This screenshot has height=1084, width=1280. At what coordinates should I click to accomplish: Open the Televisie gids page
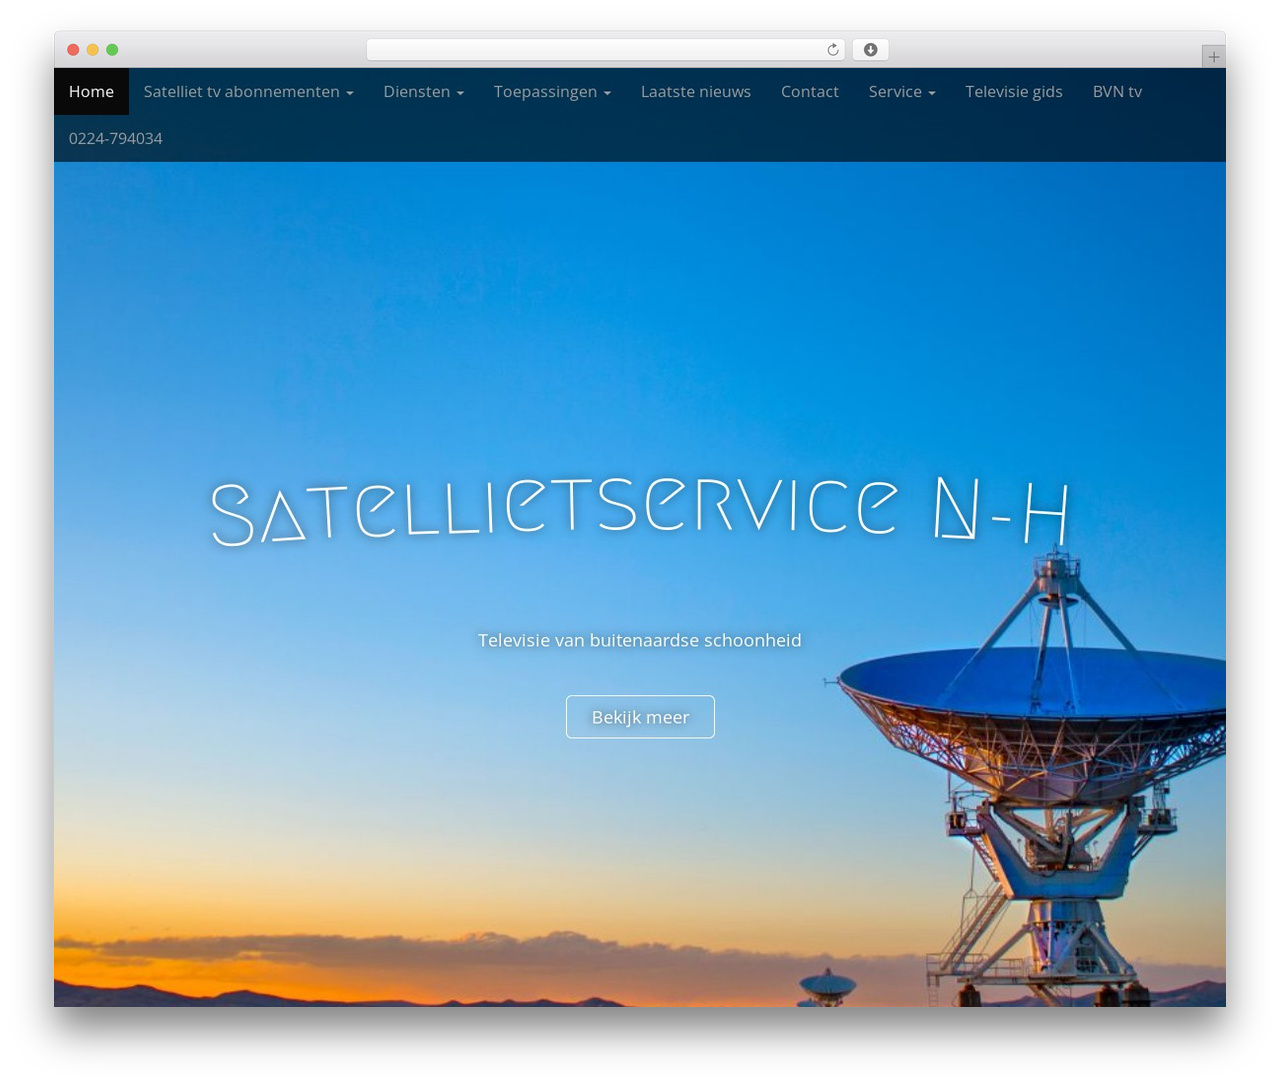(1014, 92)
